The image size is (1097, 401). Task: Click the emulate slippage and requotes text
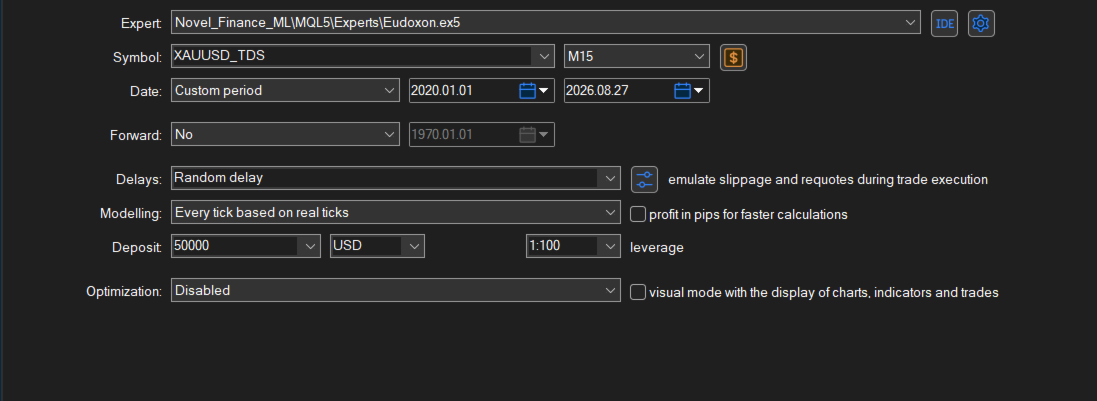coord(828,179)
